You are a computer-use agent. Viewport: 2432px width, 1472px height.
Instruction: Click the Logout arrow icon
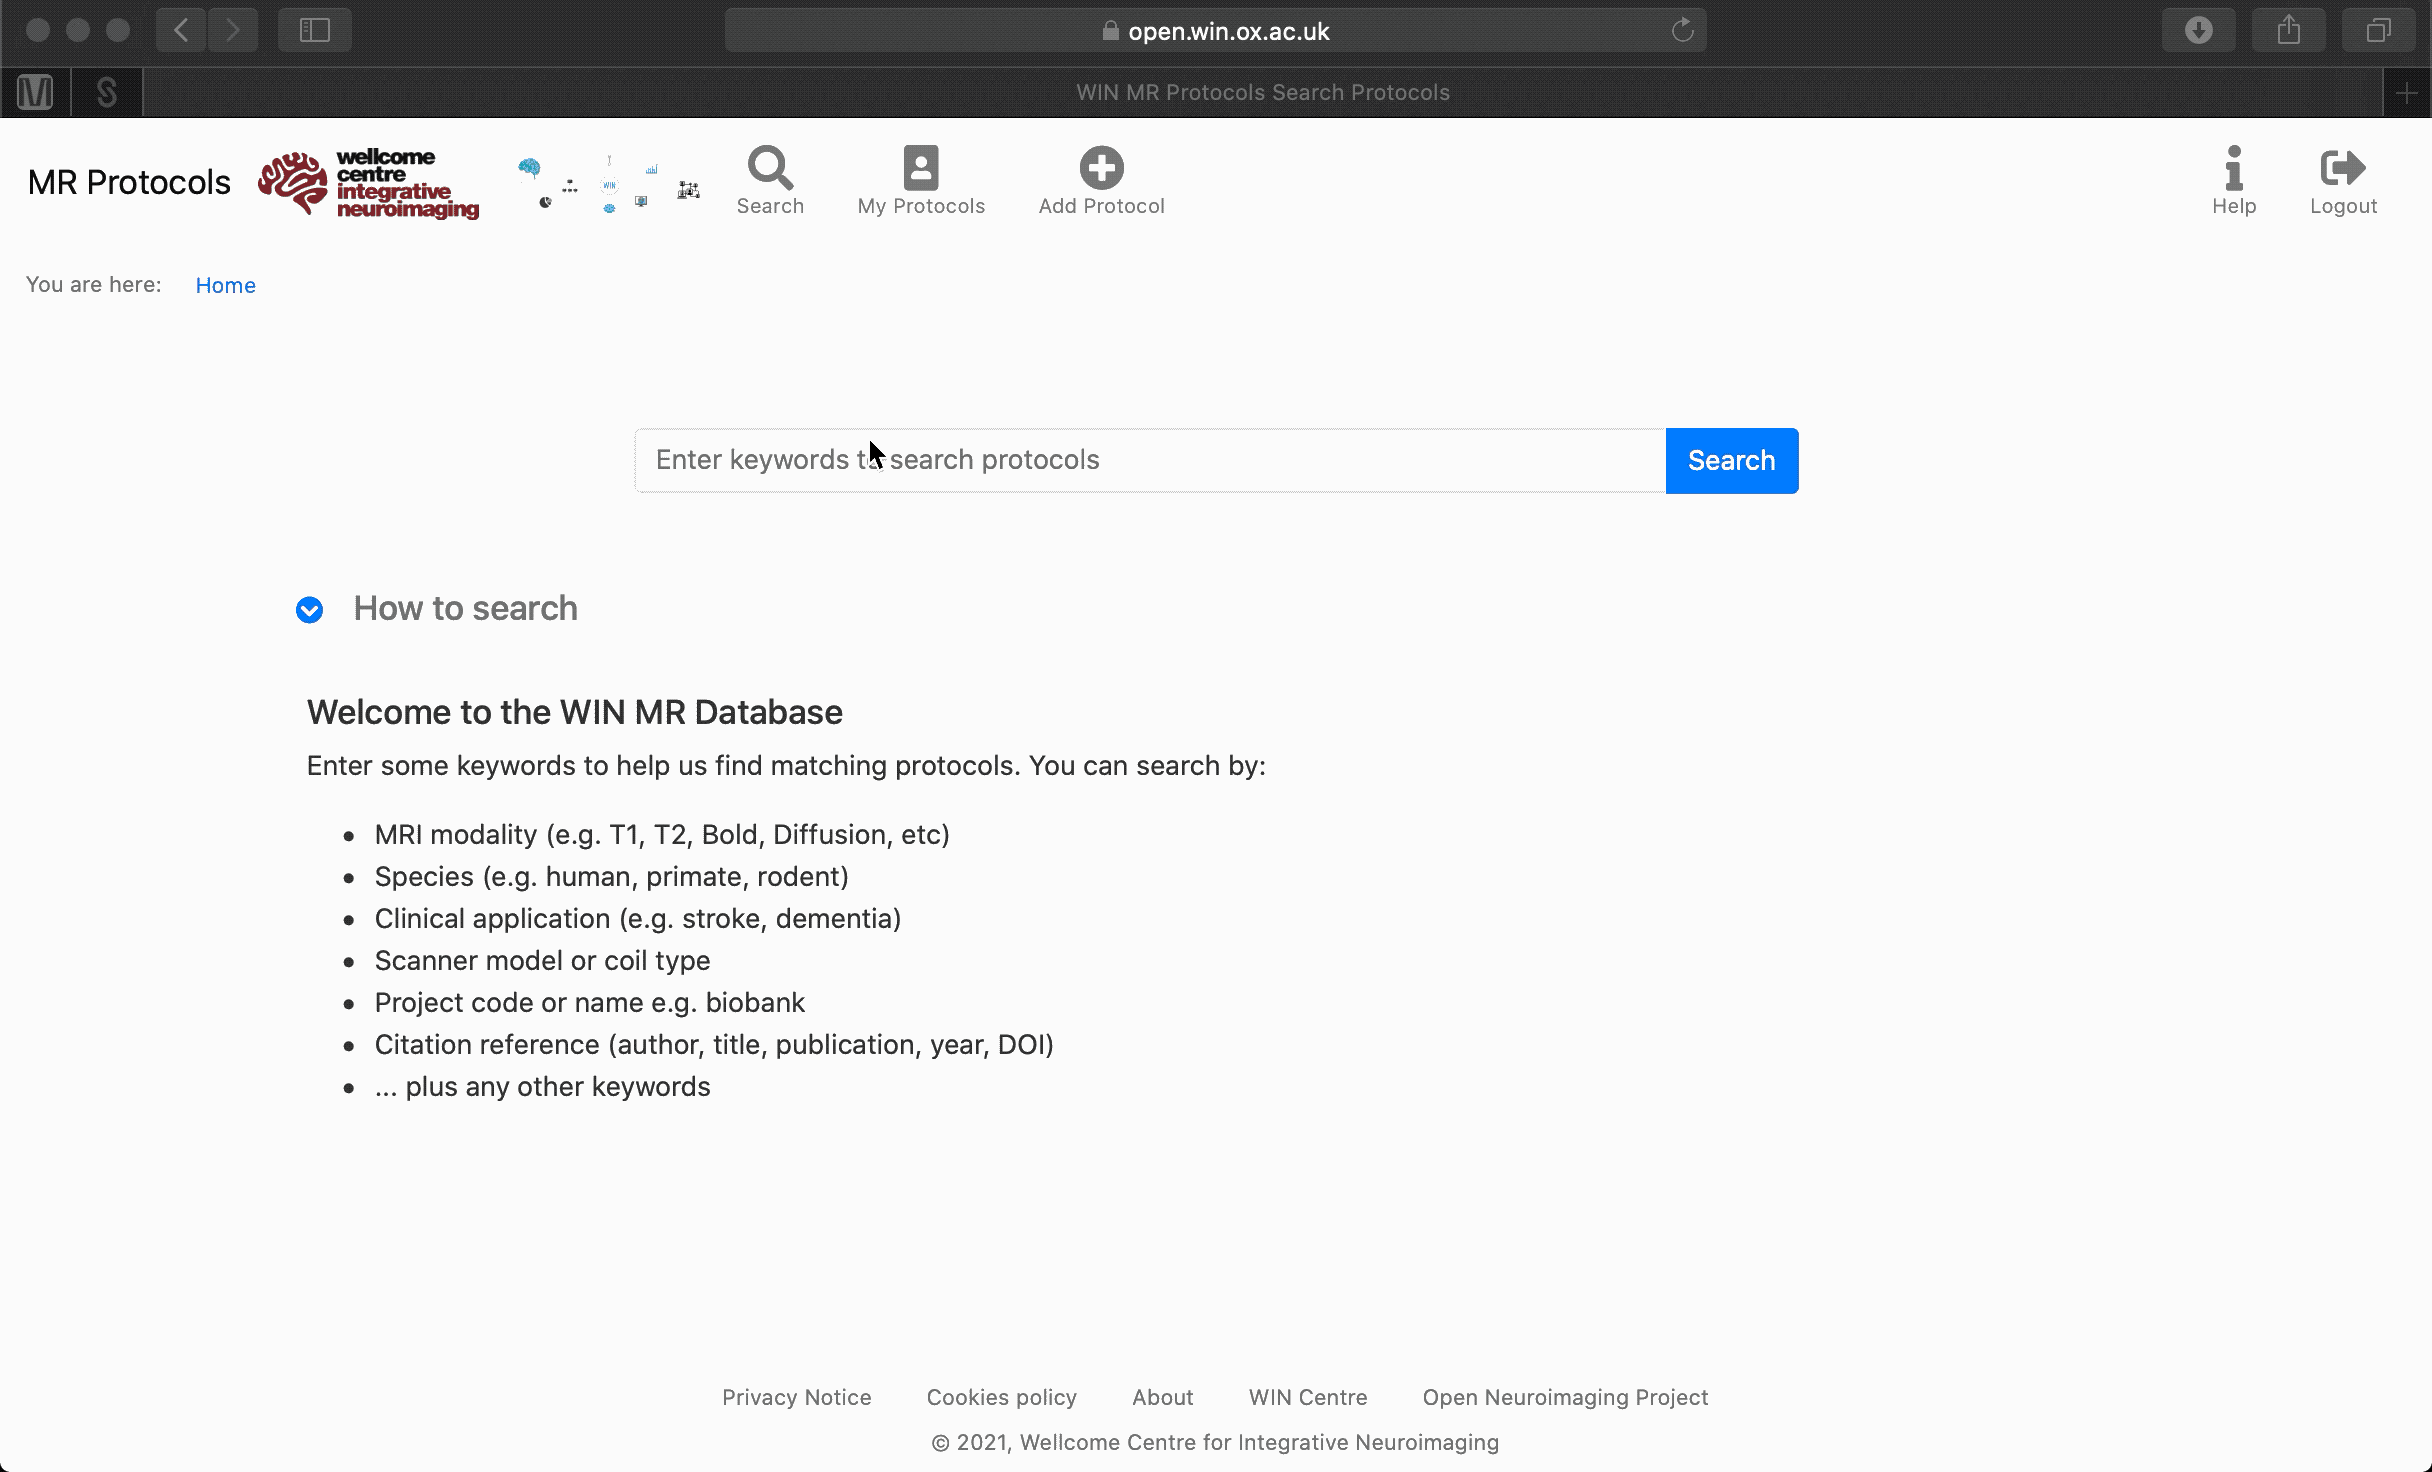(2343, 168)
